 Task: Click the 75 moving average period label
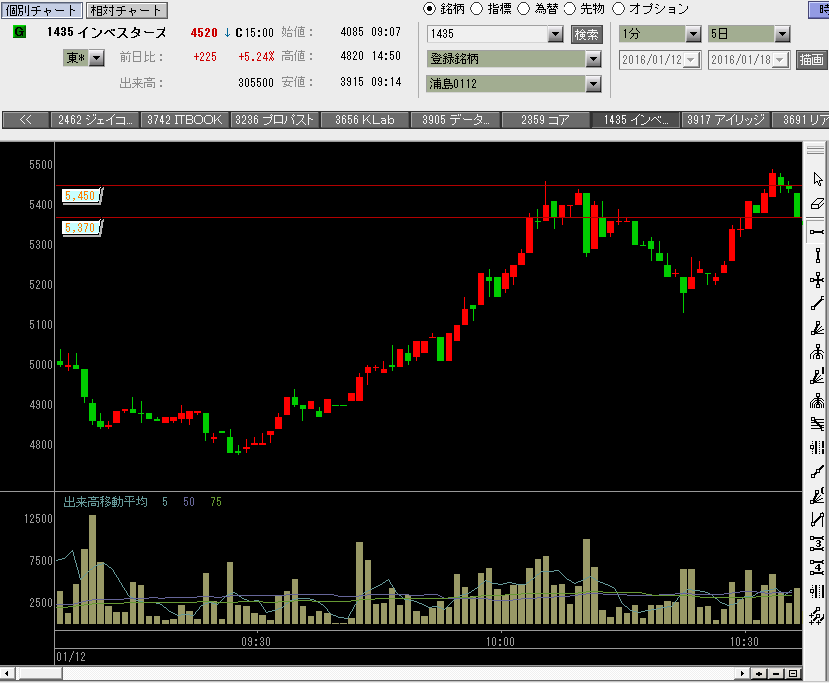point(216,502)
